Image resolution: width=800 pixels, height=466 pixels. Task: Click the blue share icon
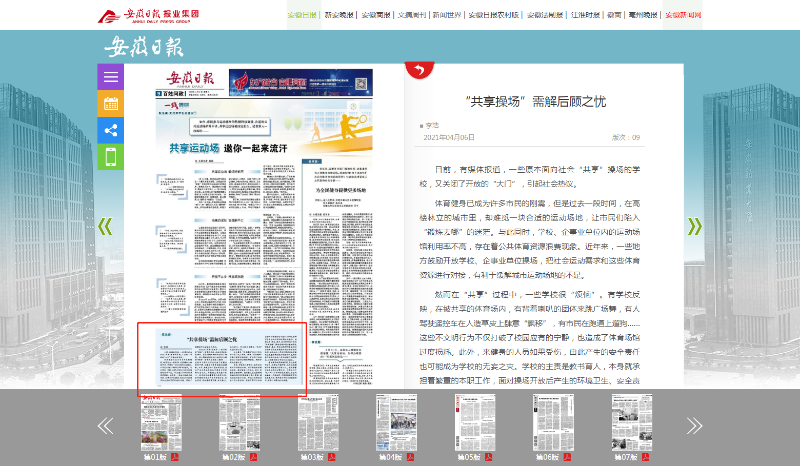[x=111, y=130]
